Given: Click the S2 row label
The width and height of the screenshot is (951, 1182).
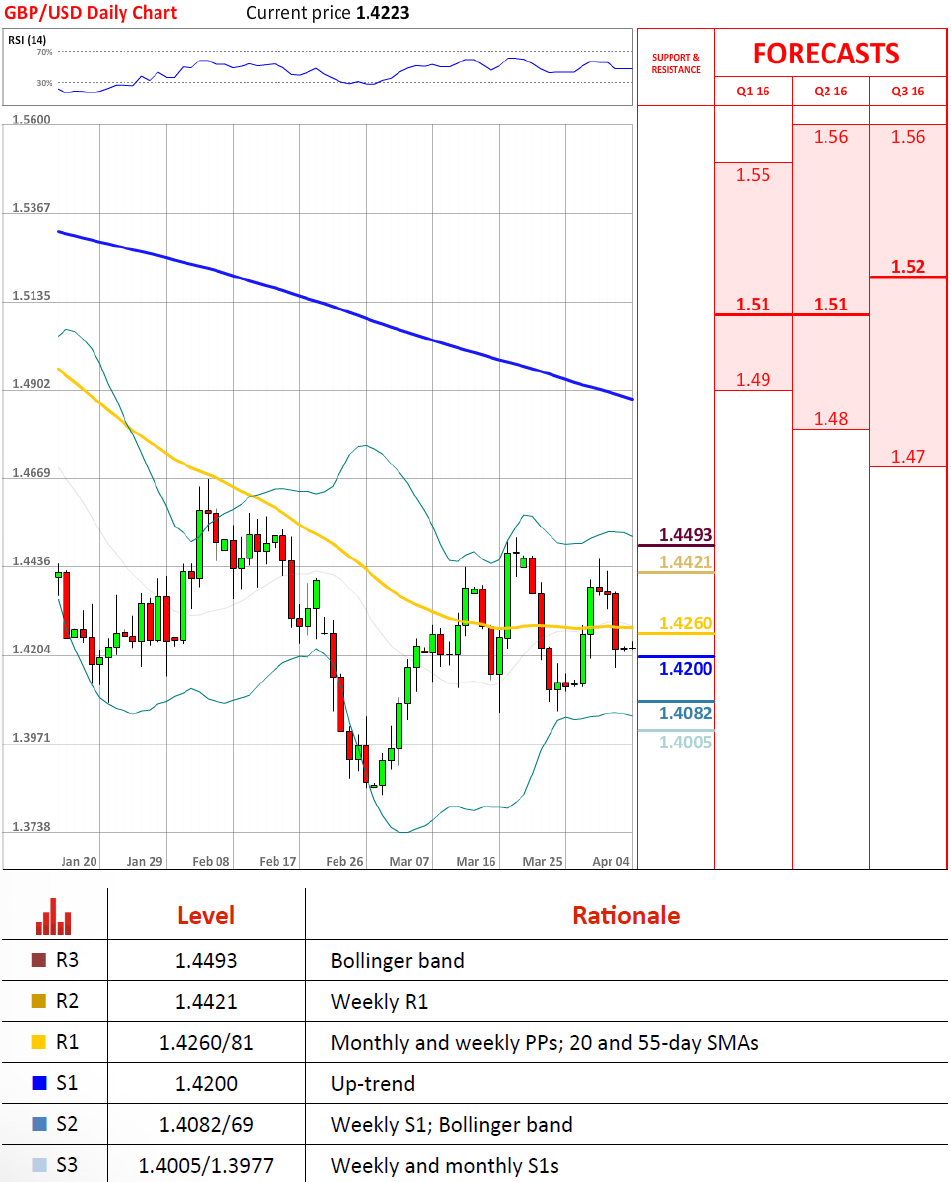Looking at the screenshot, I should (67, 1124).
